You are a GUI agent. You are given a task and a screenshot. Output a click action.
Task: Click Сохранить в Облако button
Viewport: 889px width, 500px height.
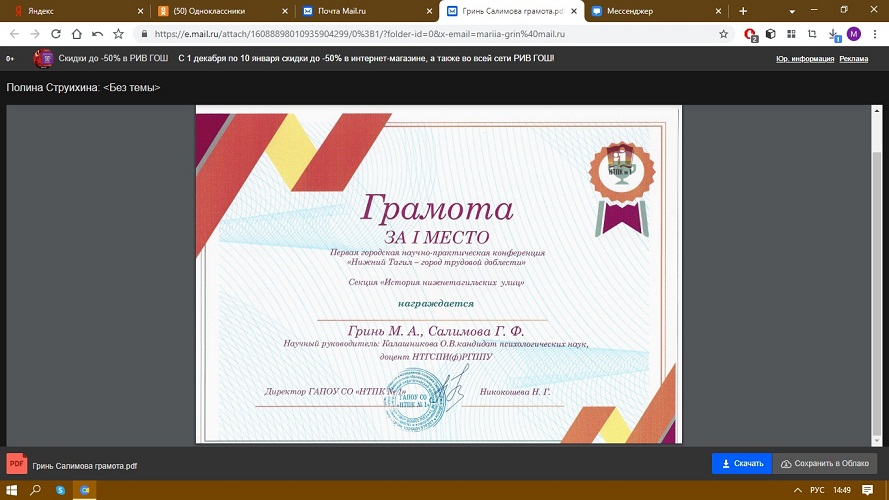click(x=825, y=464)
